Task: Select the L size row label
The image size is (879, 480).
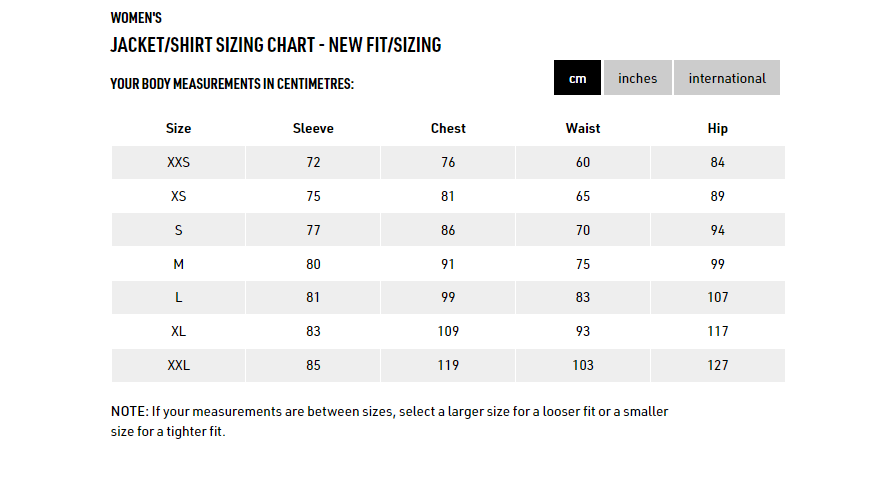Action: point(178,297)
